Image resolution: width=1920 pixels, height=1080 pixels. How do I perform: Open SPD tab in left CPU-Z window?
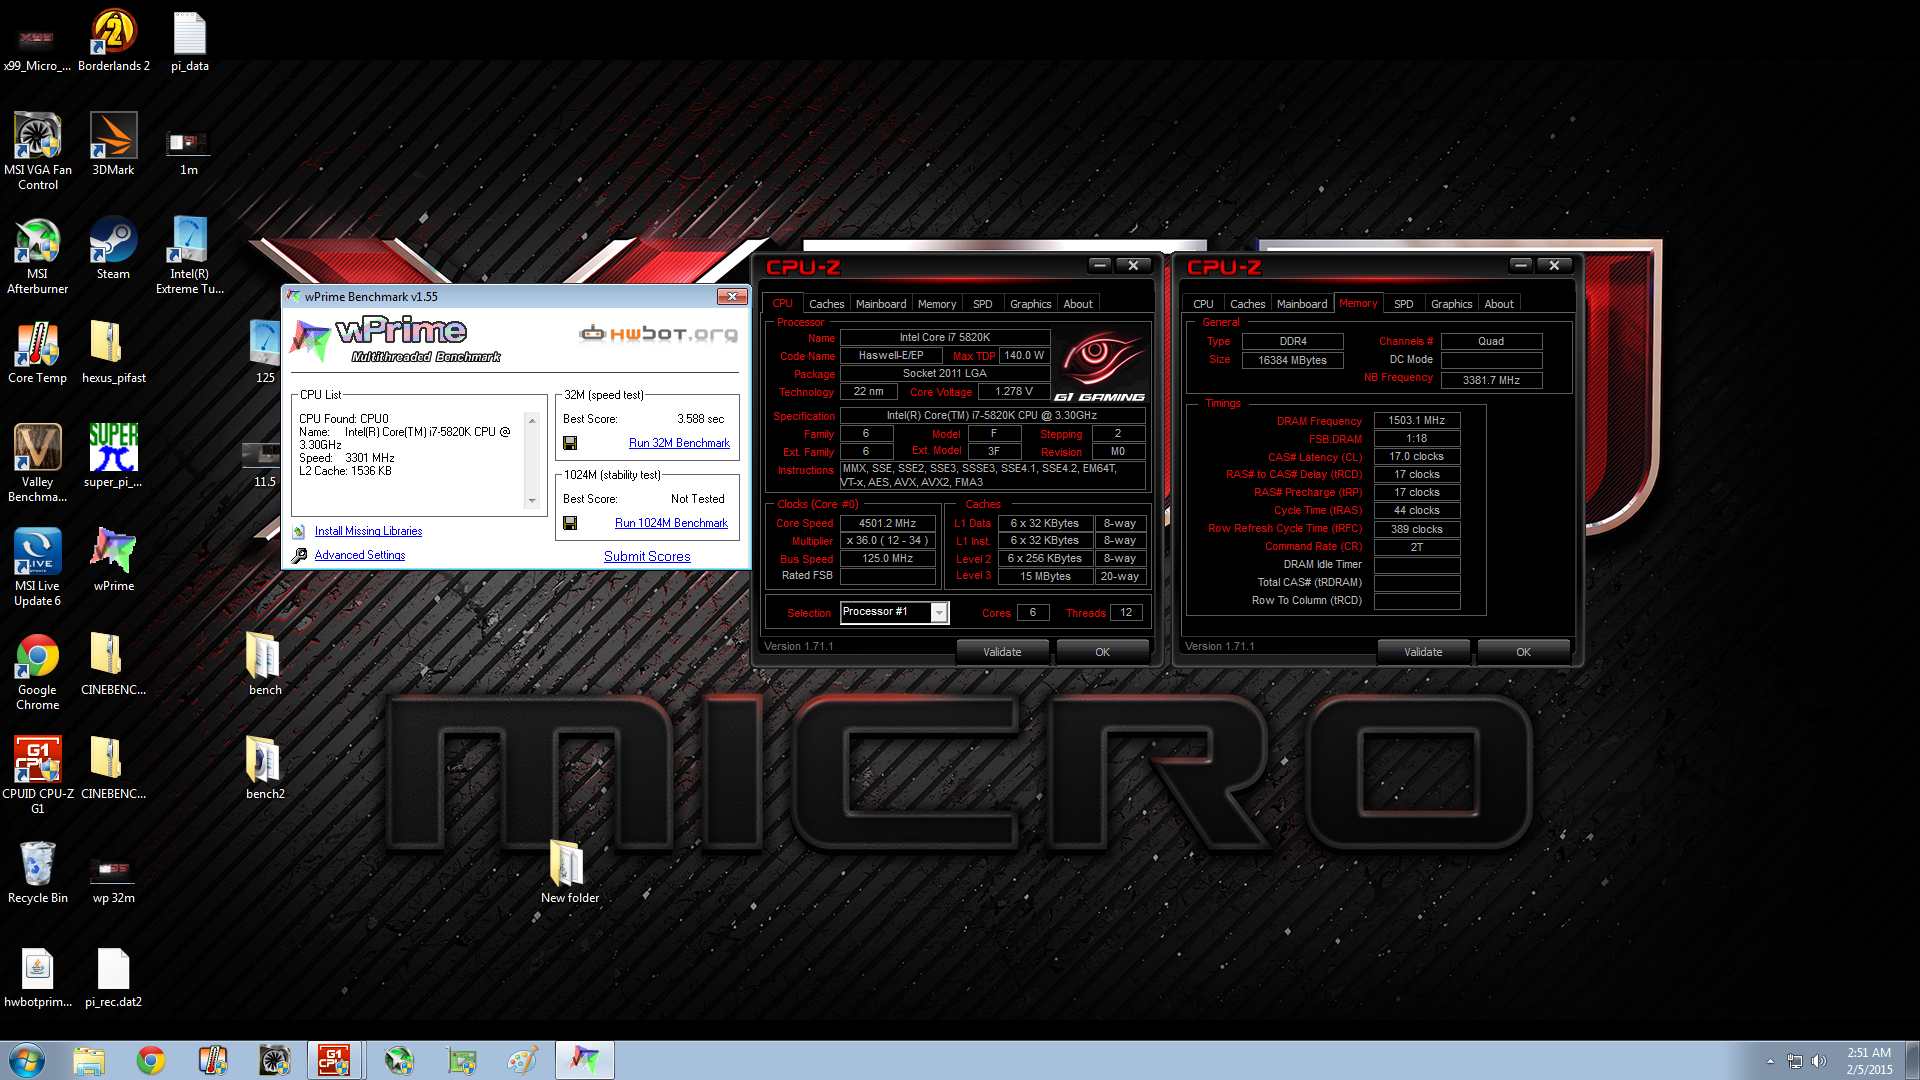coord(983,304)
